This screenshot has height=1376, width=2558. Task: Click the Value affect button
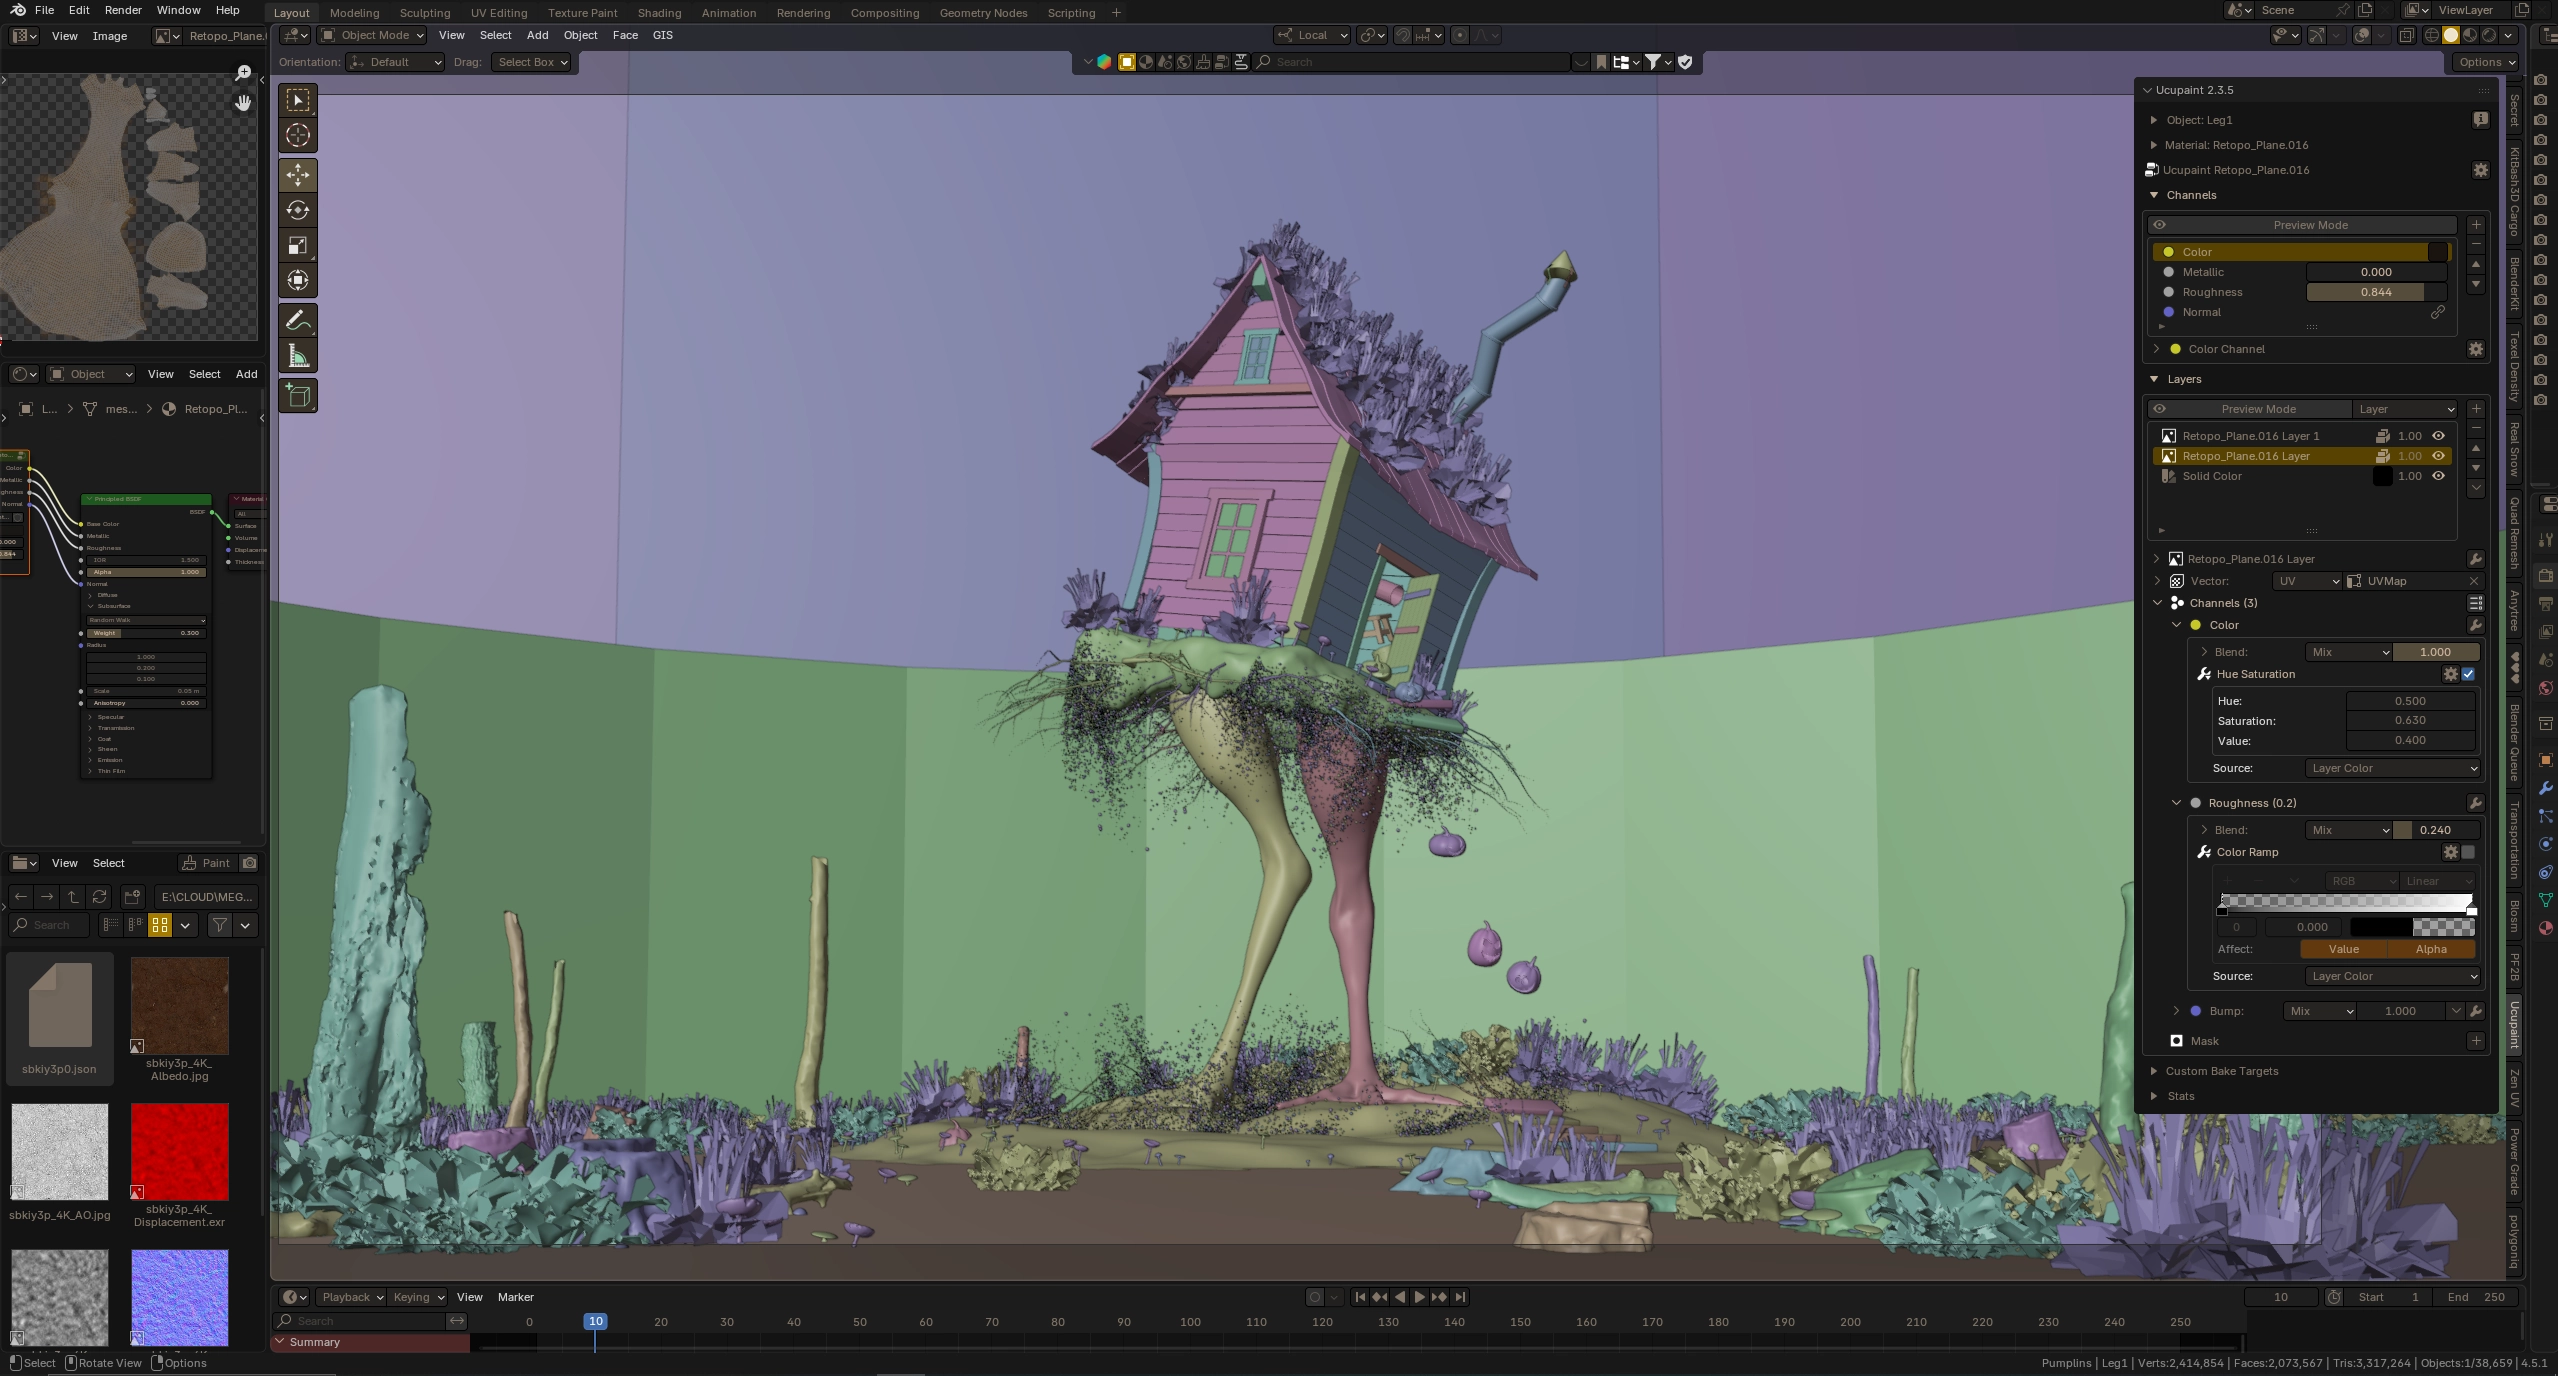tap(2343, 949)
